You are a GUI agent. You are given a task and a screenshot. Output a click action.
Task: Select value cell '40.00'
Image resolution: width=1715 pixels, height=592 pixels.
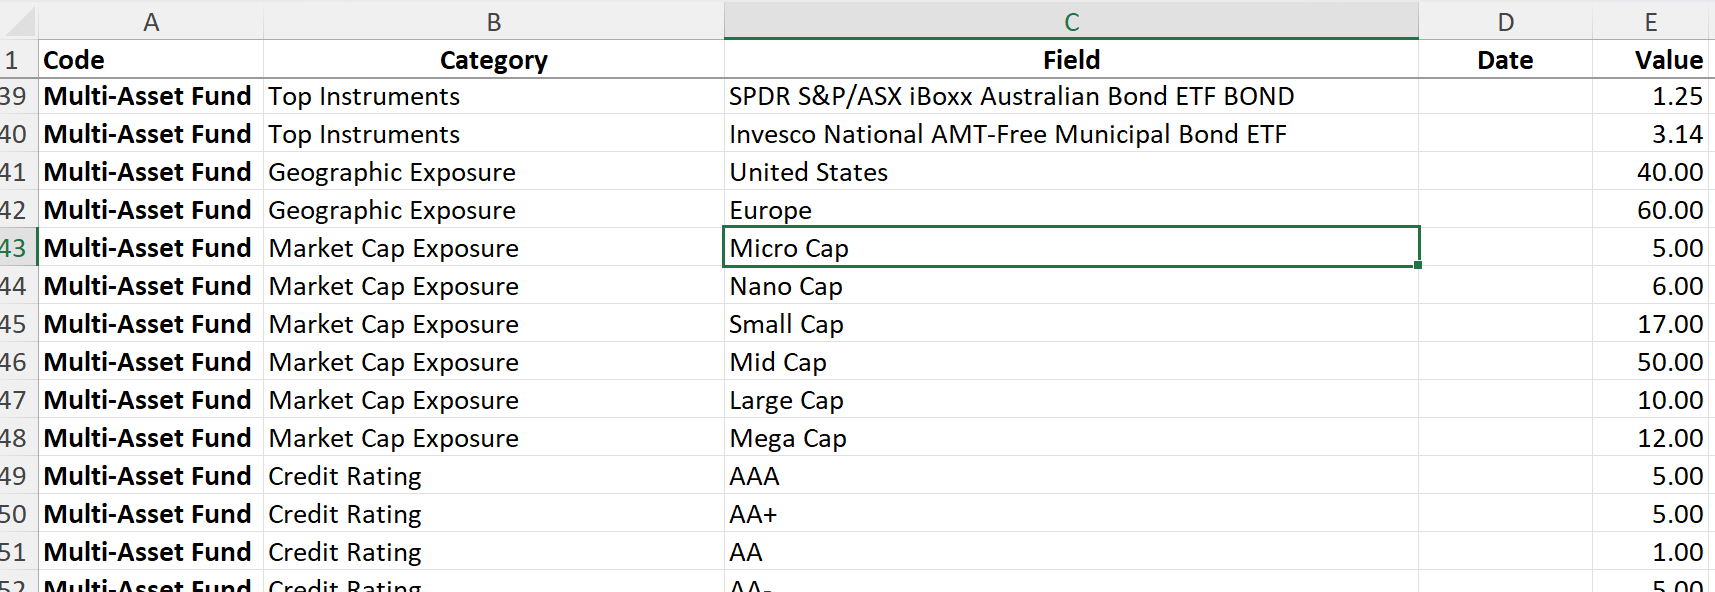pos(1651,172)
